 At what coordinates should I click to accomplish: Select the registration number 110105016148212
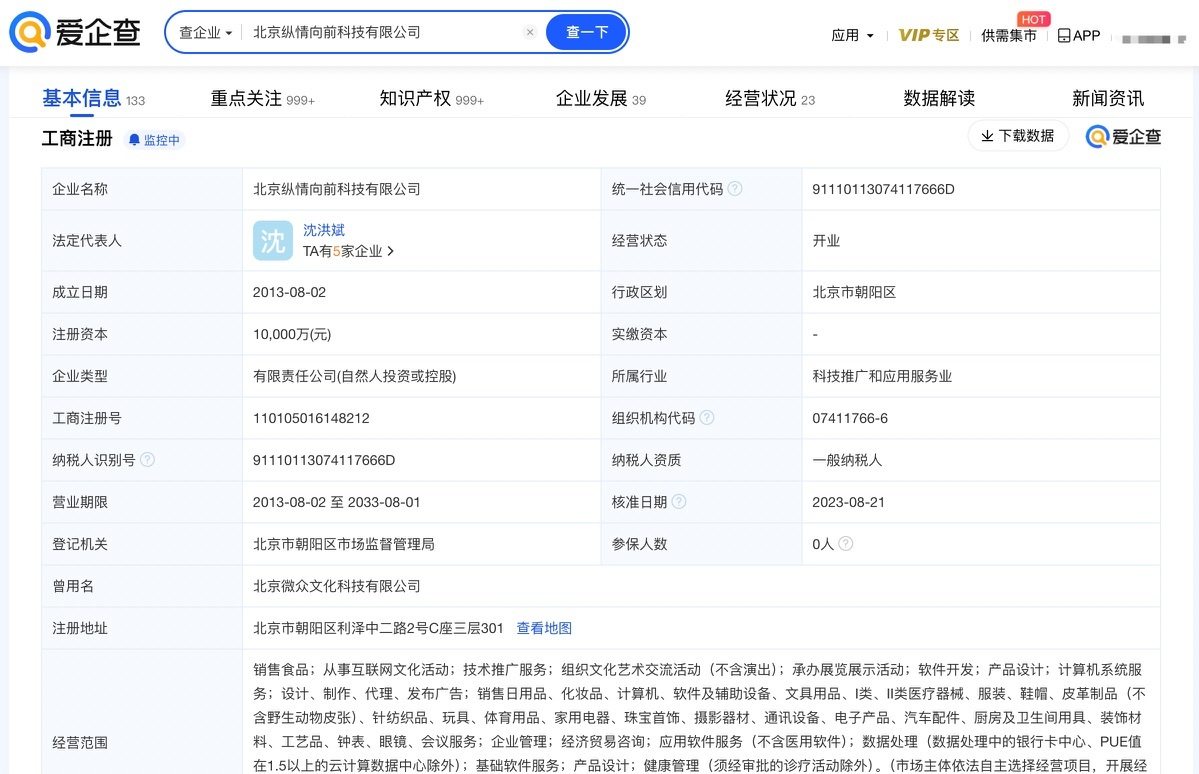[x=311, y=418]
